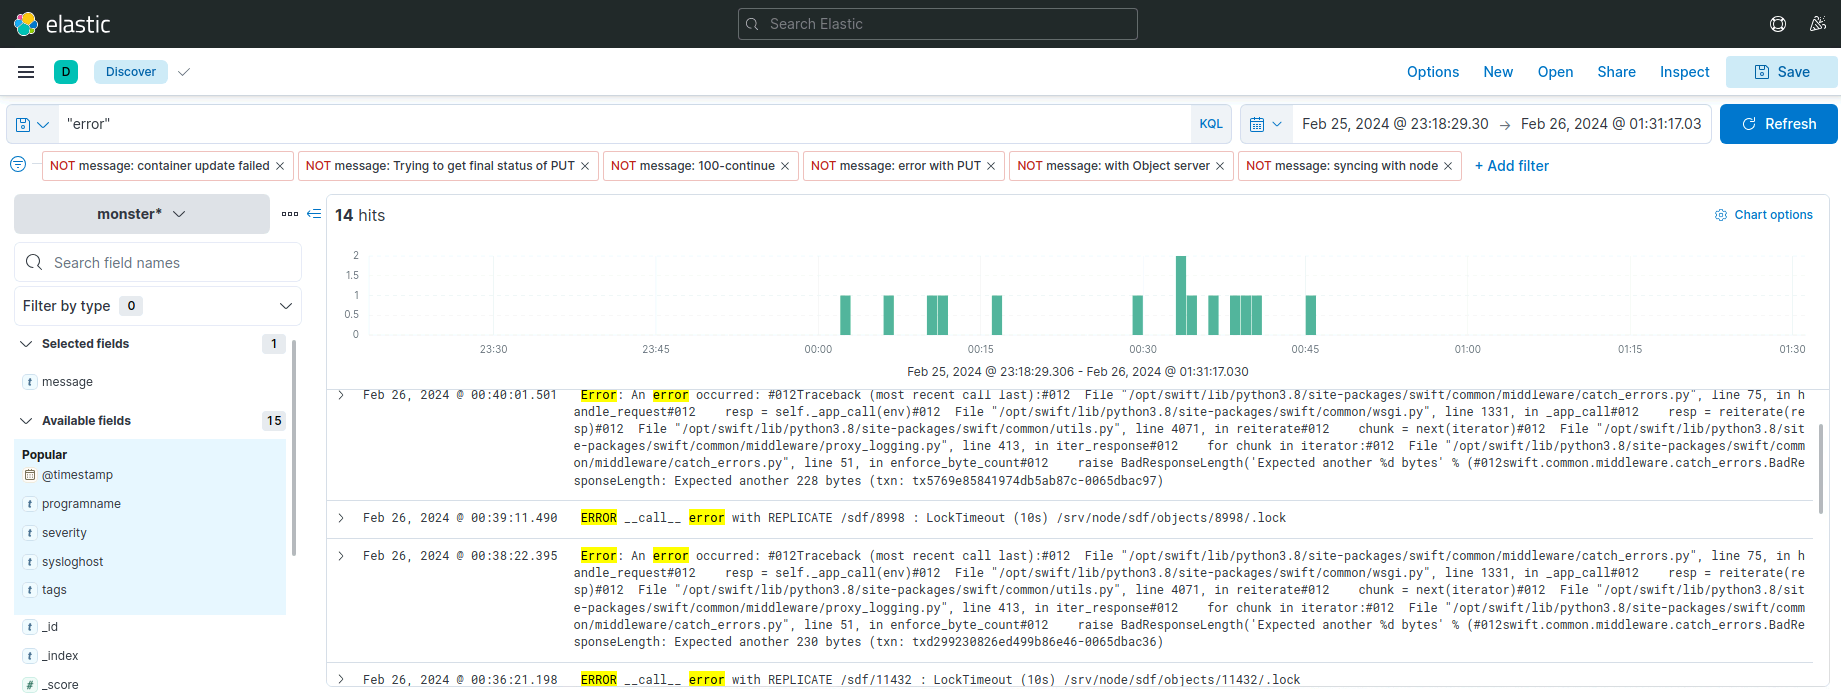Expand the Filter by type dropdown
This screenshot has height=697, width=1841.
tap(158, 306)
